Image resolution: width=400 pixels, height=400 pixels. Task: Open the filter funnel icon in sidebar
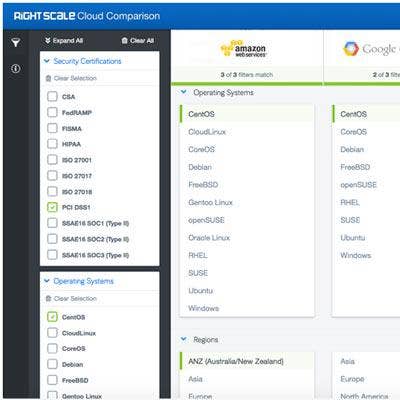[x=16, y=43]
